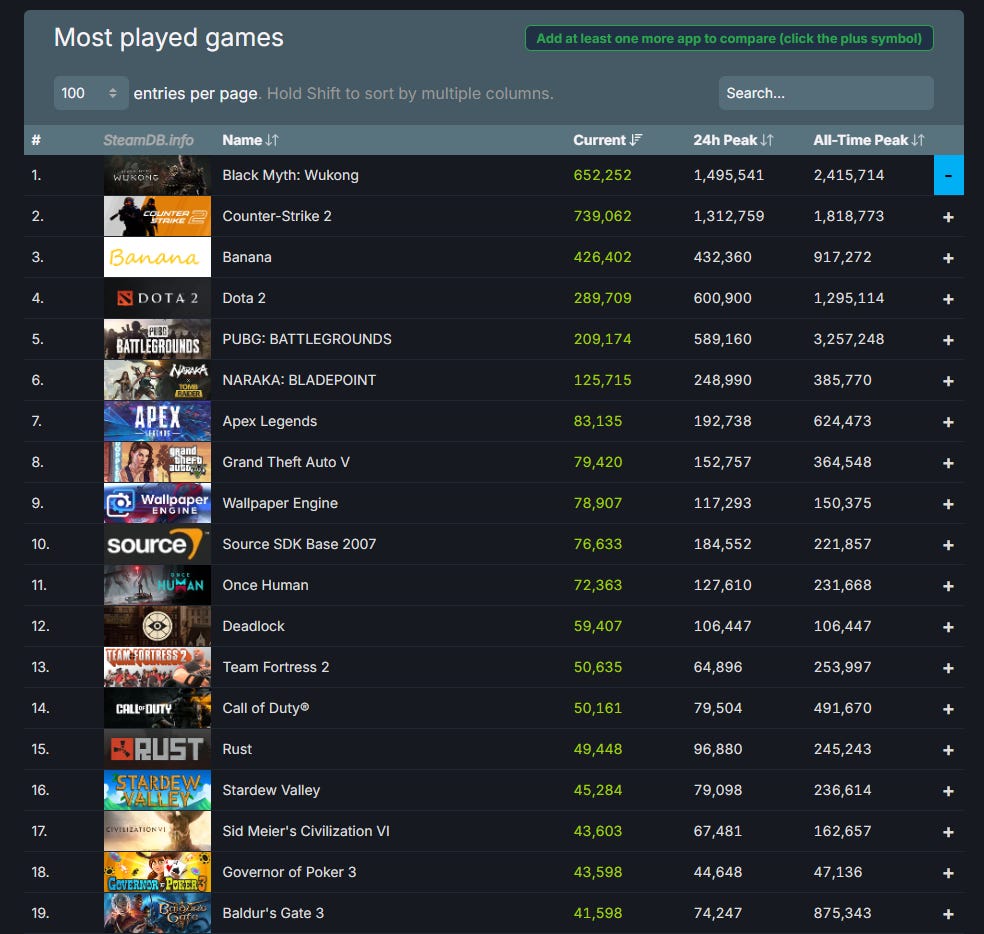
Task: Open Counter-Strike 2 name link
Action: 277,216
